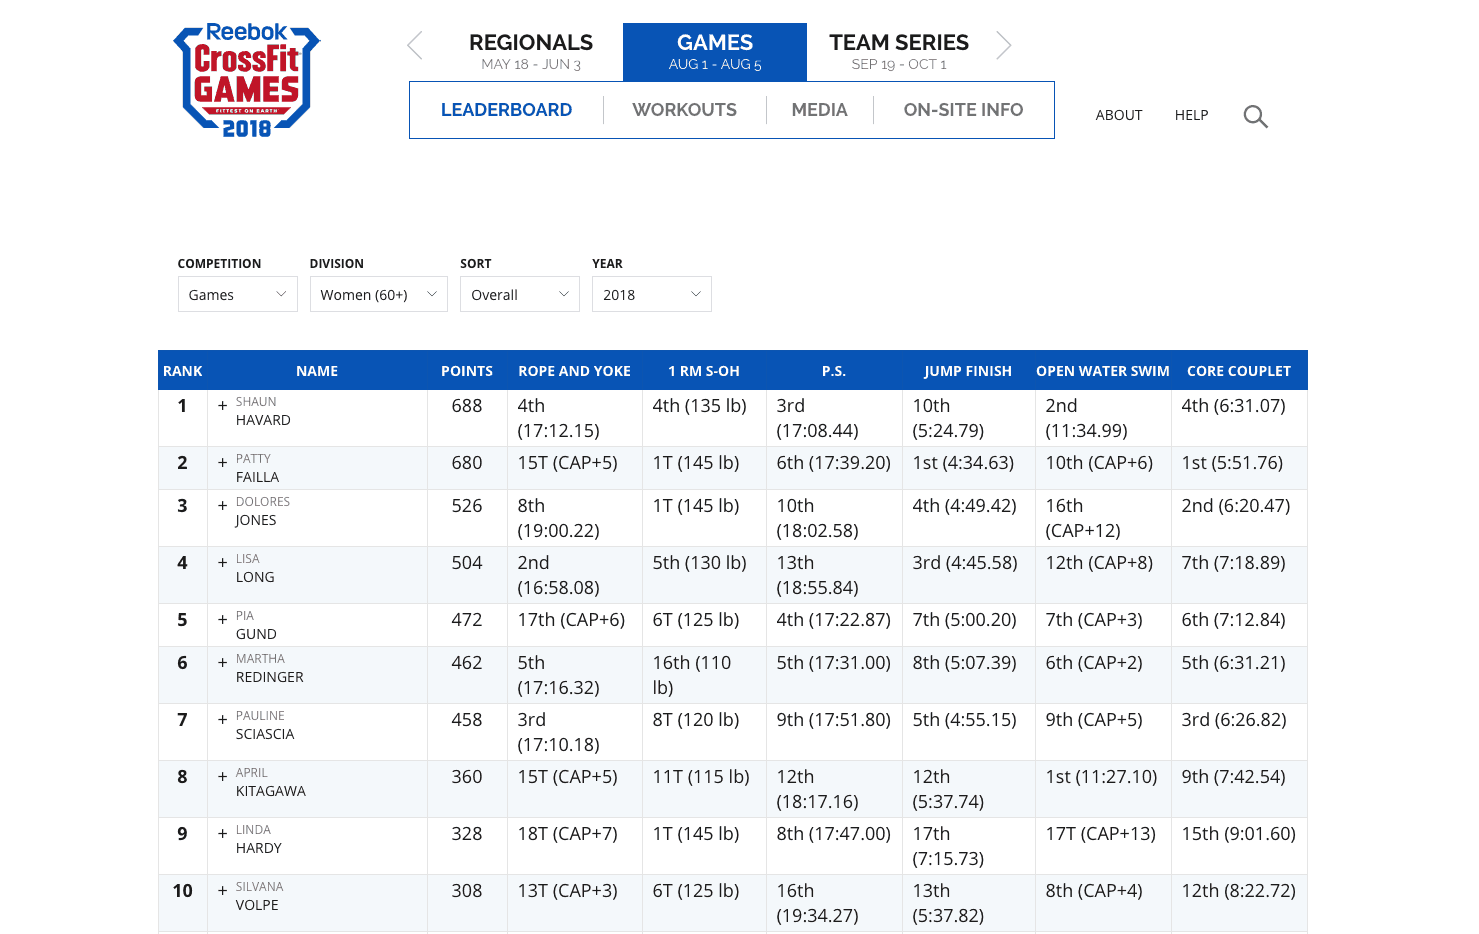1479x934 pixels.
Task: Select the Games tab
Action: point(714,51)
